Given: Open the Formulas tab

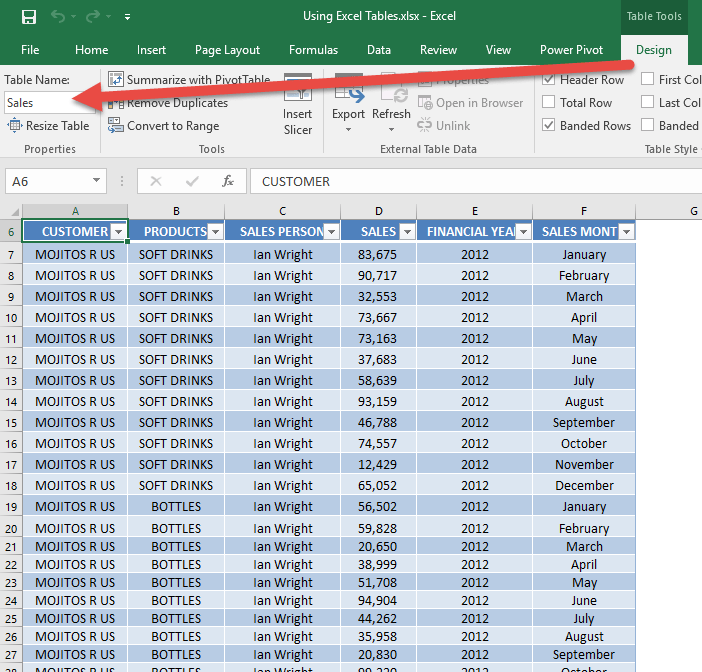Looking at the screenshot, I should click(313, 50).
